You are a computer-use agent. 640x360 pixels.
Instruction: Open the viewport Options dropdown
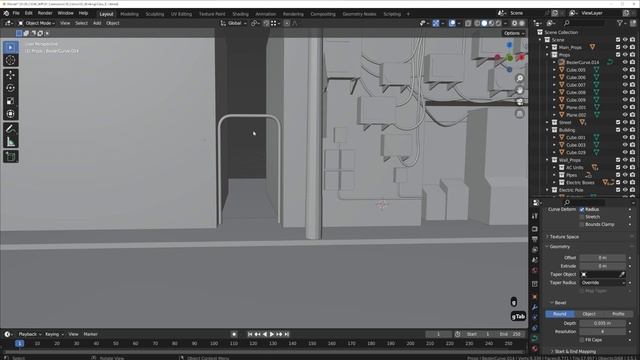click(x=513, y=33)
